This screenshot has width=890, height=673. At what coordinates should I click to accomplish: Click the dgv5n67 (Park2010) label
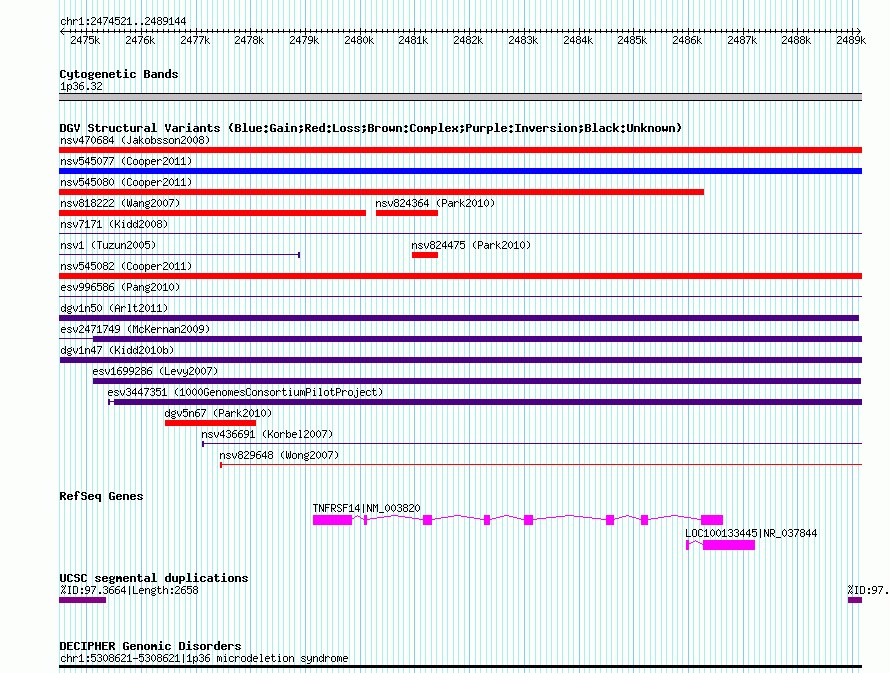pos(219,413)
